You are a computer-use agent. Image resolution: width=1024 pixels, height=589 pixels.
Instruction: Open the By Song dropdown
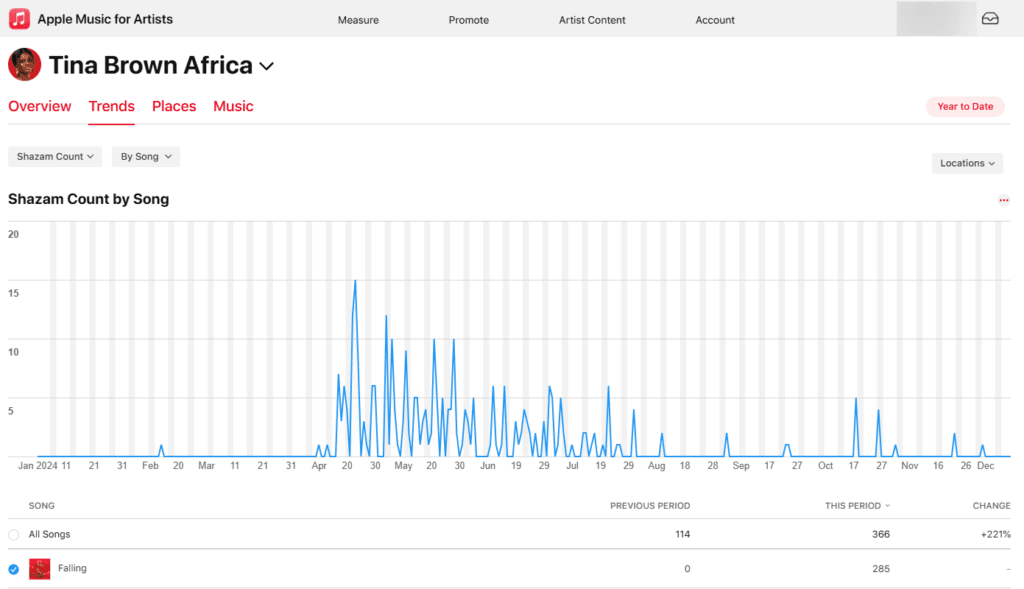pyautogui.click(x=145, y=157)
